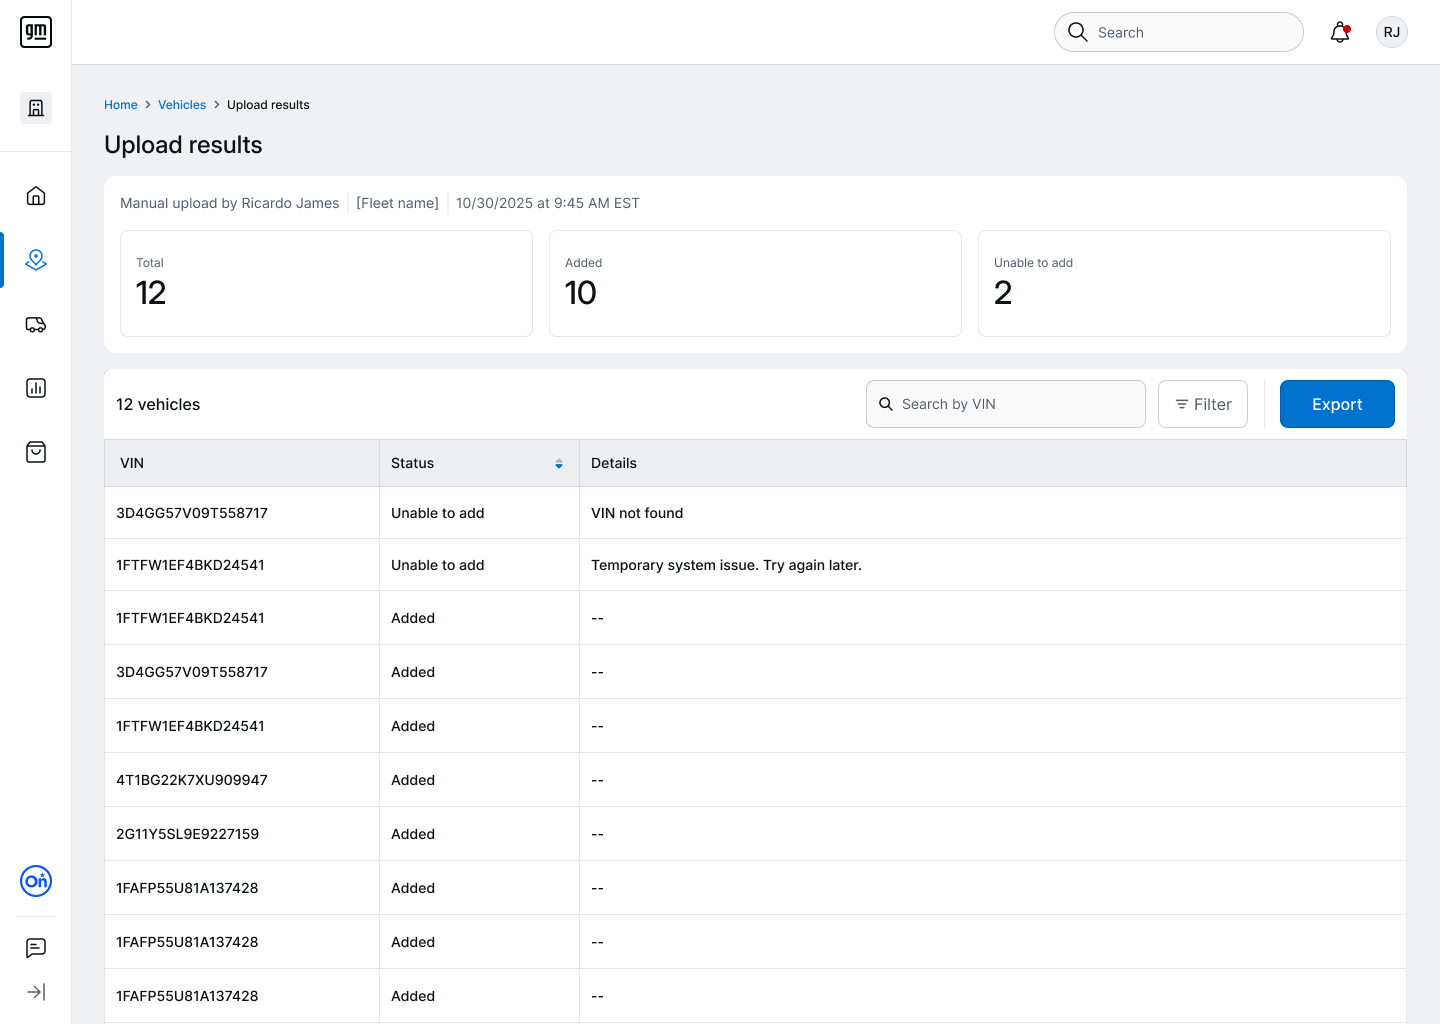This screenshot has width=1440, height=1024.
Task: Open the feedback chat icon
Action: pos(36,948)
